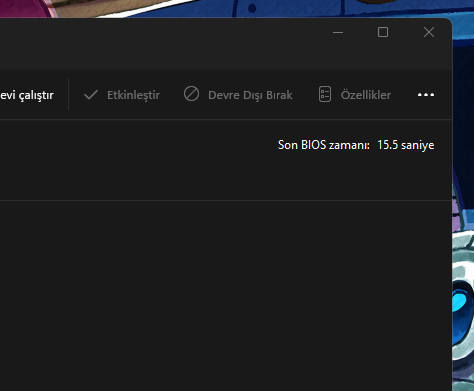Image resolution: width=474 pixels, height=391 pixels.
Task: Close the Task Manager window
Action: click(429, 32)
